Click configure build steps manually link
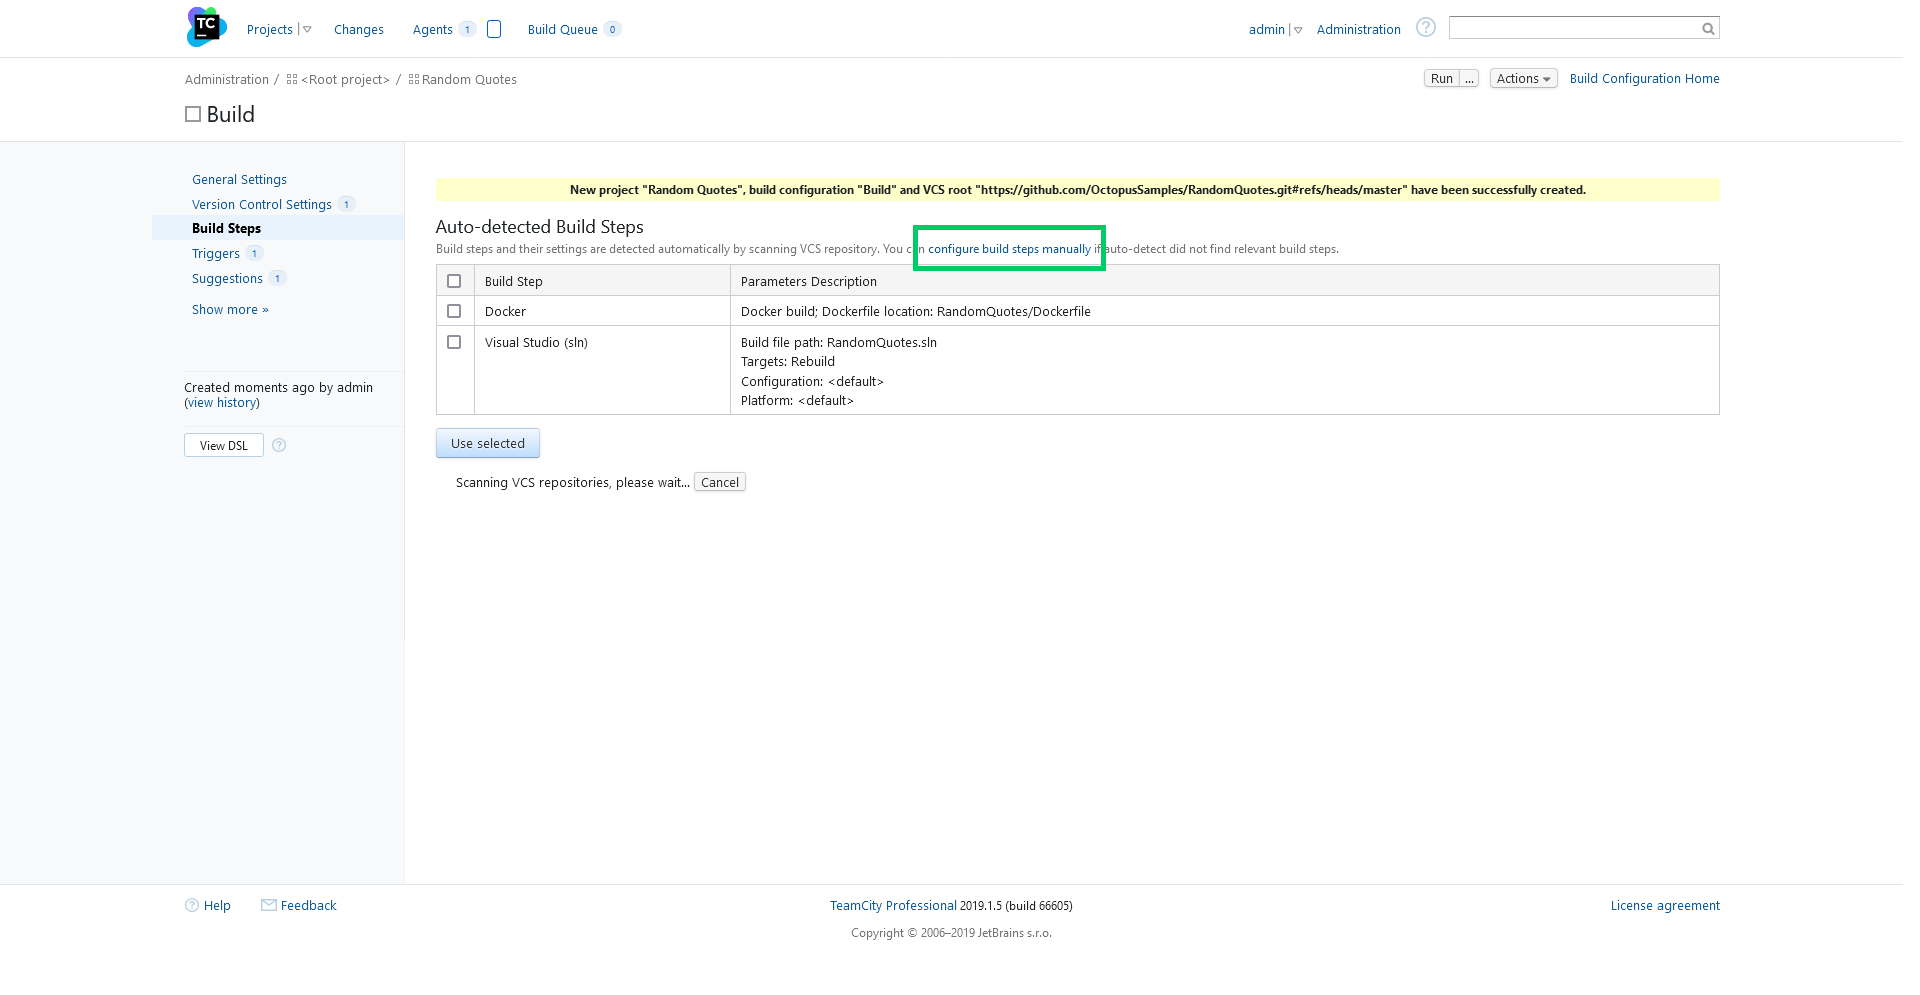1920x995 pixels. 1009,249
